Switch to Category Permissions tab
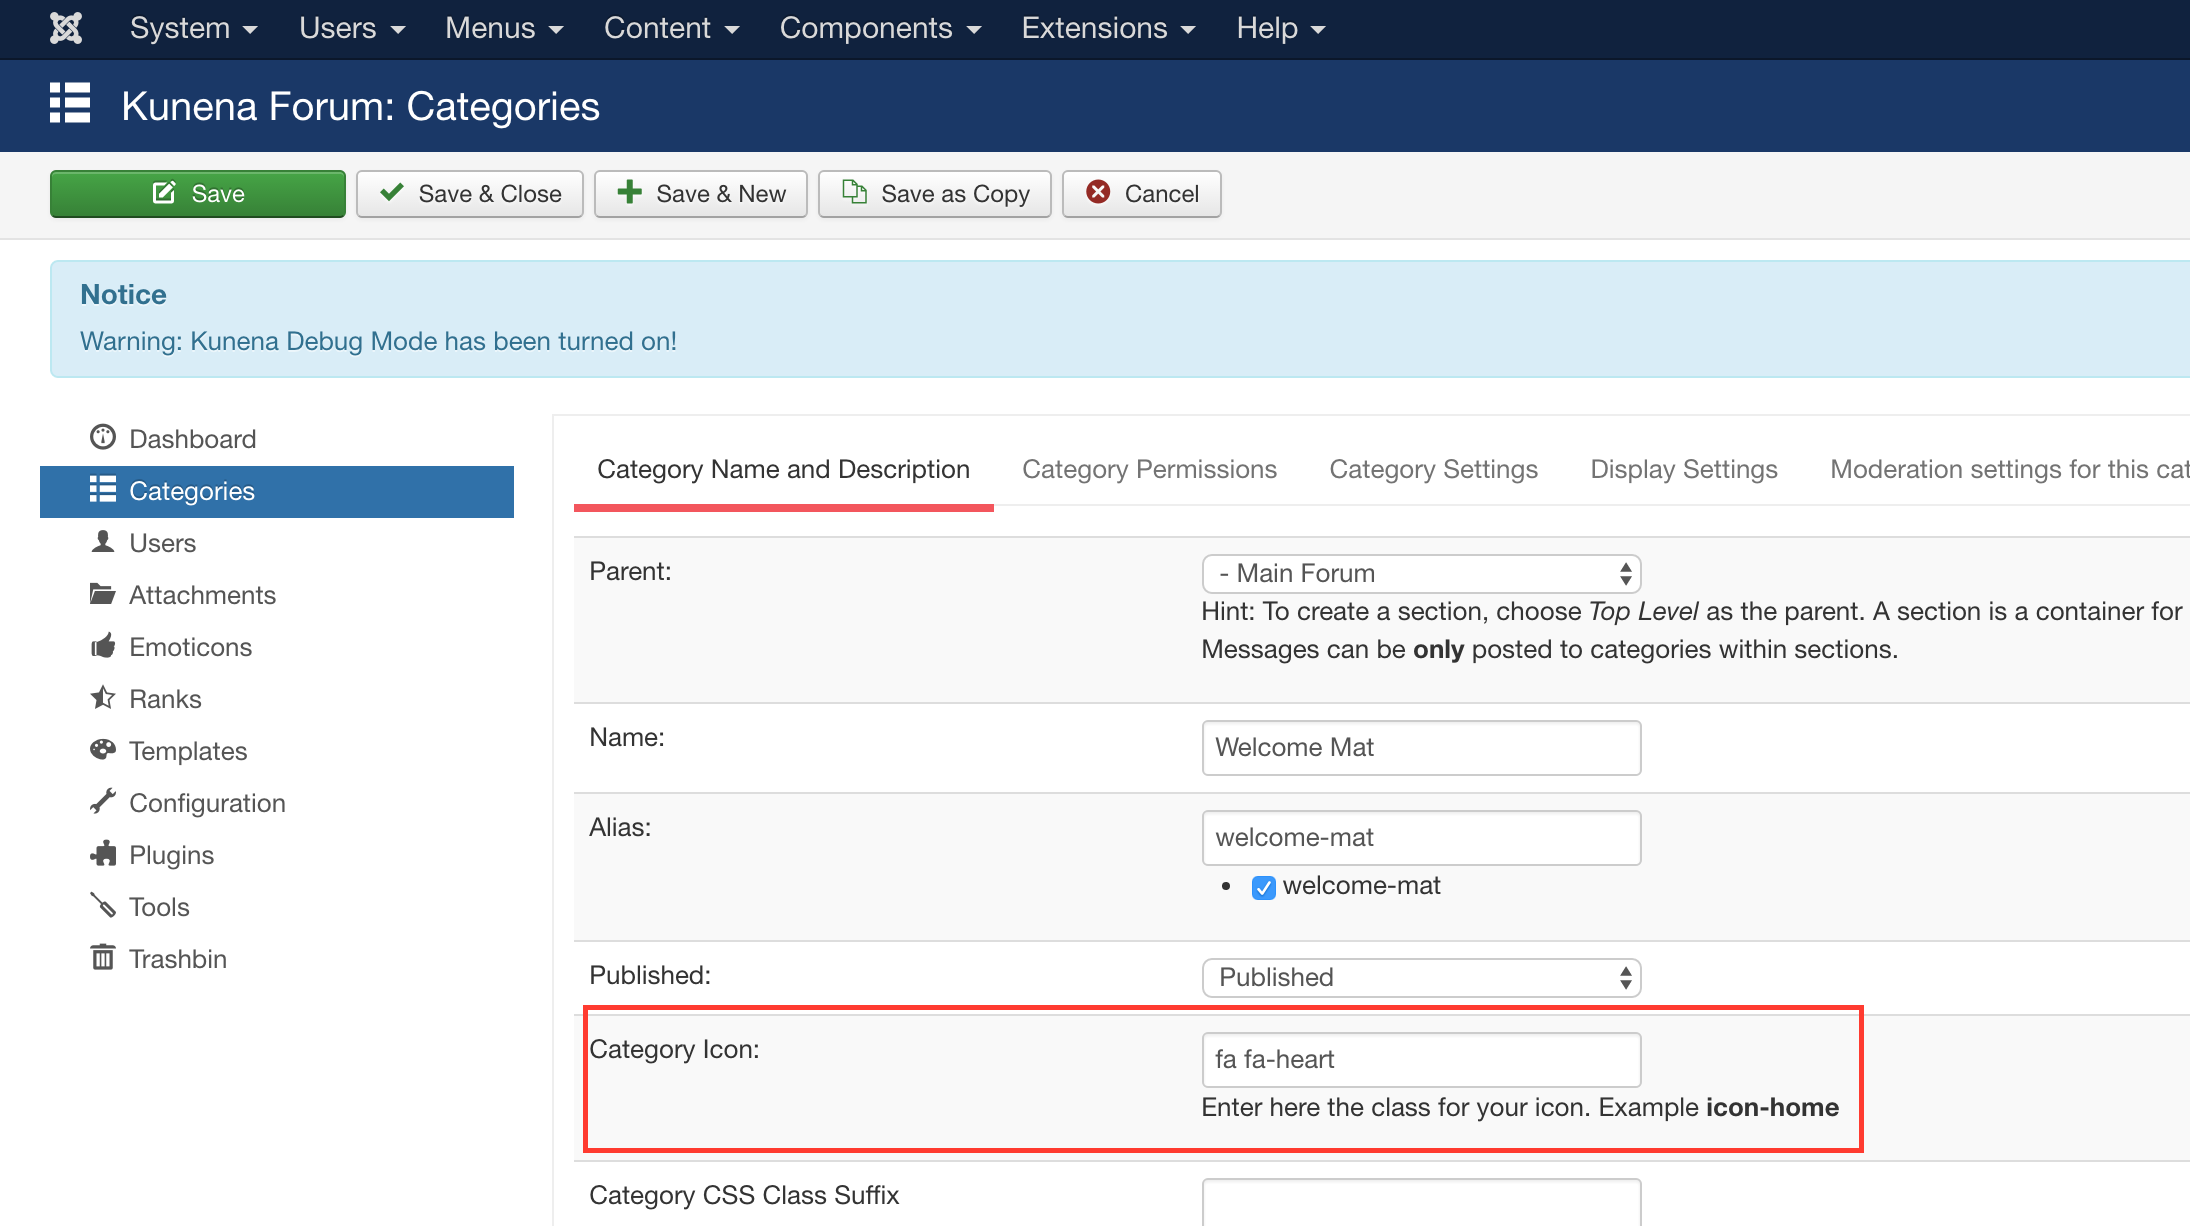This screenshot has height=1226, width=2190. pos(1149,469)
